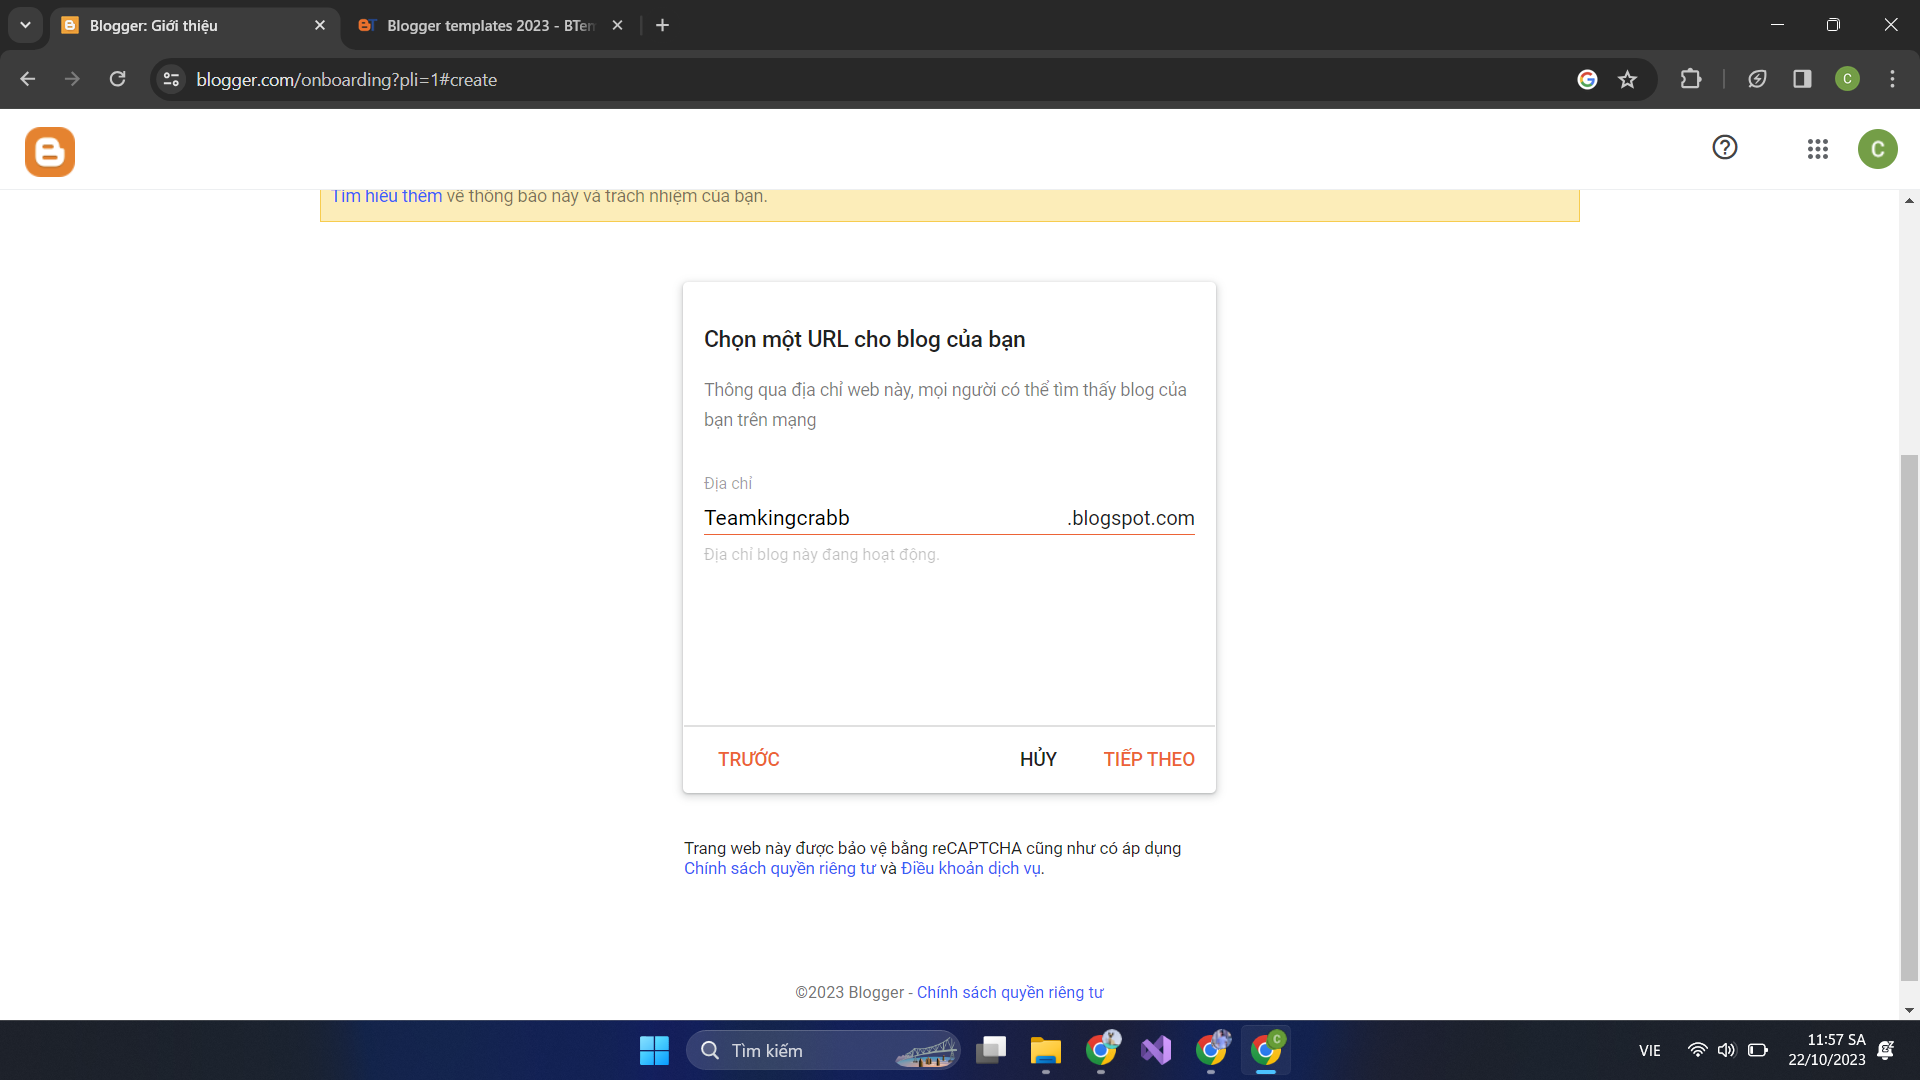
Task: Click the TIẾP THEO button
Action: (1149, 759)
